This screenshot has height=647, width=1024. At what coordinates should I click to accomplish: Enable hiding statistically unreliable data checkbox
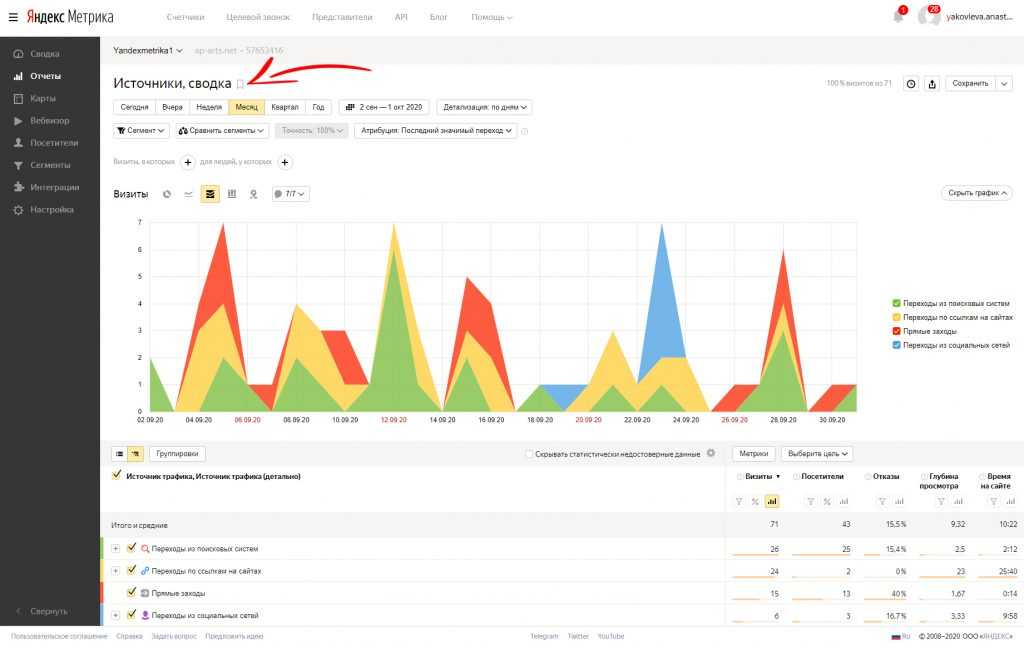529,454
